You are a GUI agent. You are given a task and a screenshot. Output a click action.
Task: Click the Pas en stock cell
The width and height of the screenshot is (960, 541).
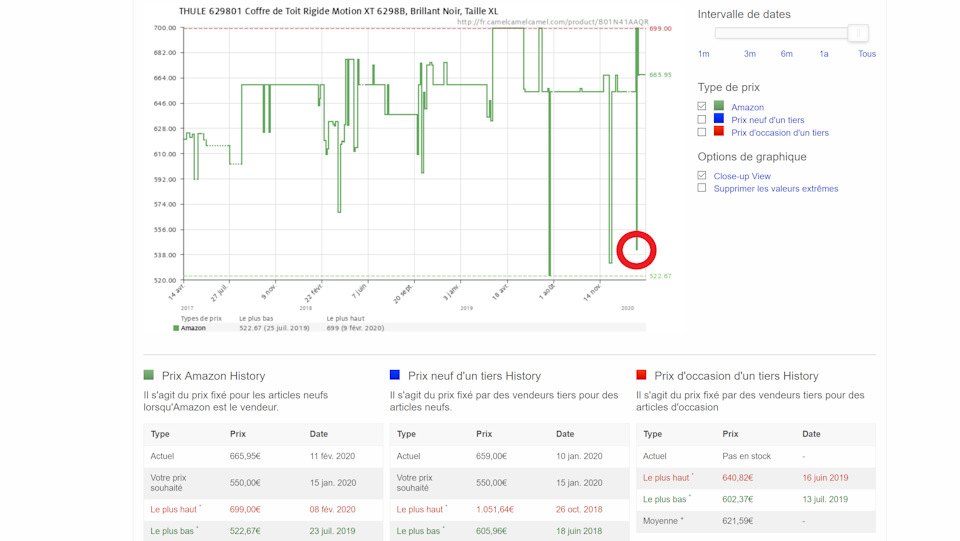click(746, 456)
